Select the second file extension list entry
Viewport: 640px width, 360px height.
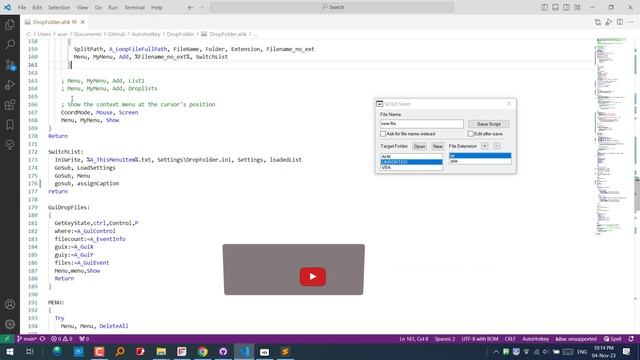(480, 161)
